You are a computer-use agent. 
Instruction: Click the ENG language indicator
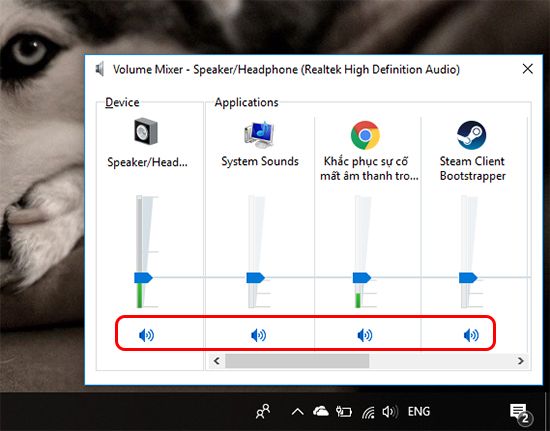click(x=419, y=411)
